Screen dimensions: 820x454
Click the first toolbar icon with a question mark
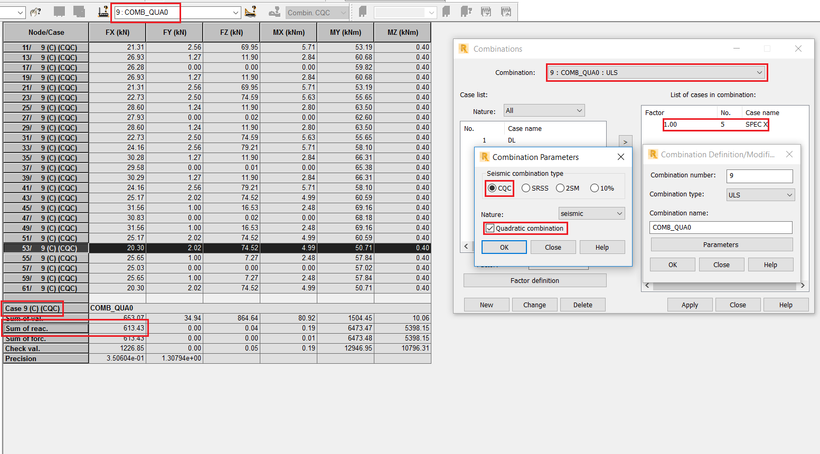click(x=36, y=12)
